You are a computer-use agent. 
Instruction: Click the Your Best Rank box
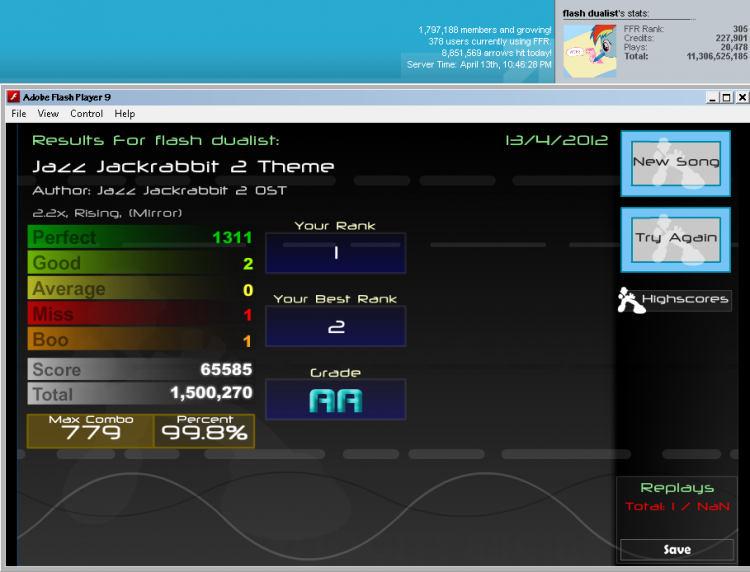pos(335,326)
